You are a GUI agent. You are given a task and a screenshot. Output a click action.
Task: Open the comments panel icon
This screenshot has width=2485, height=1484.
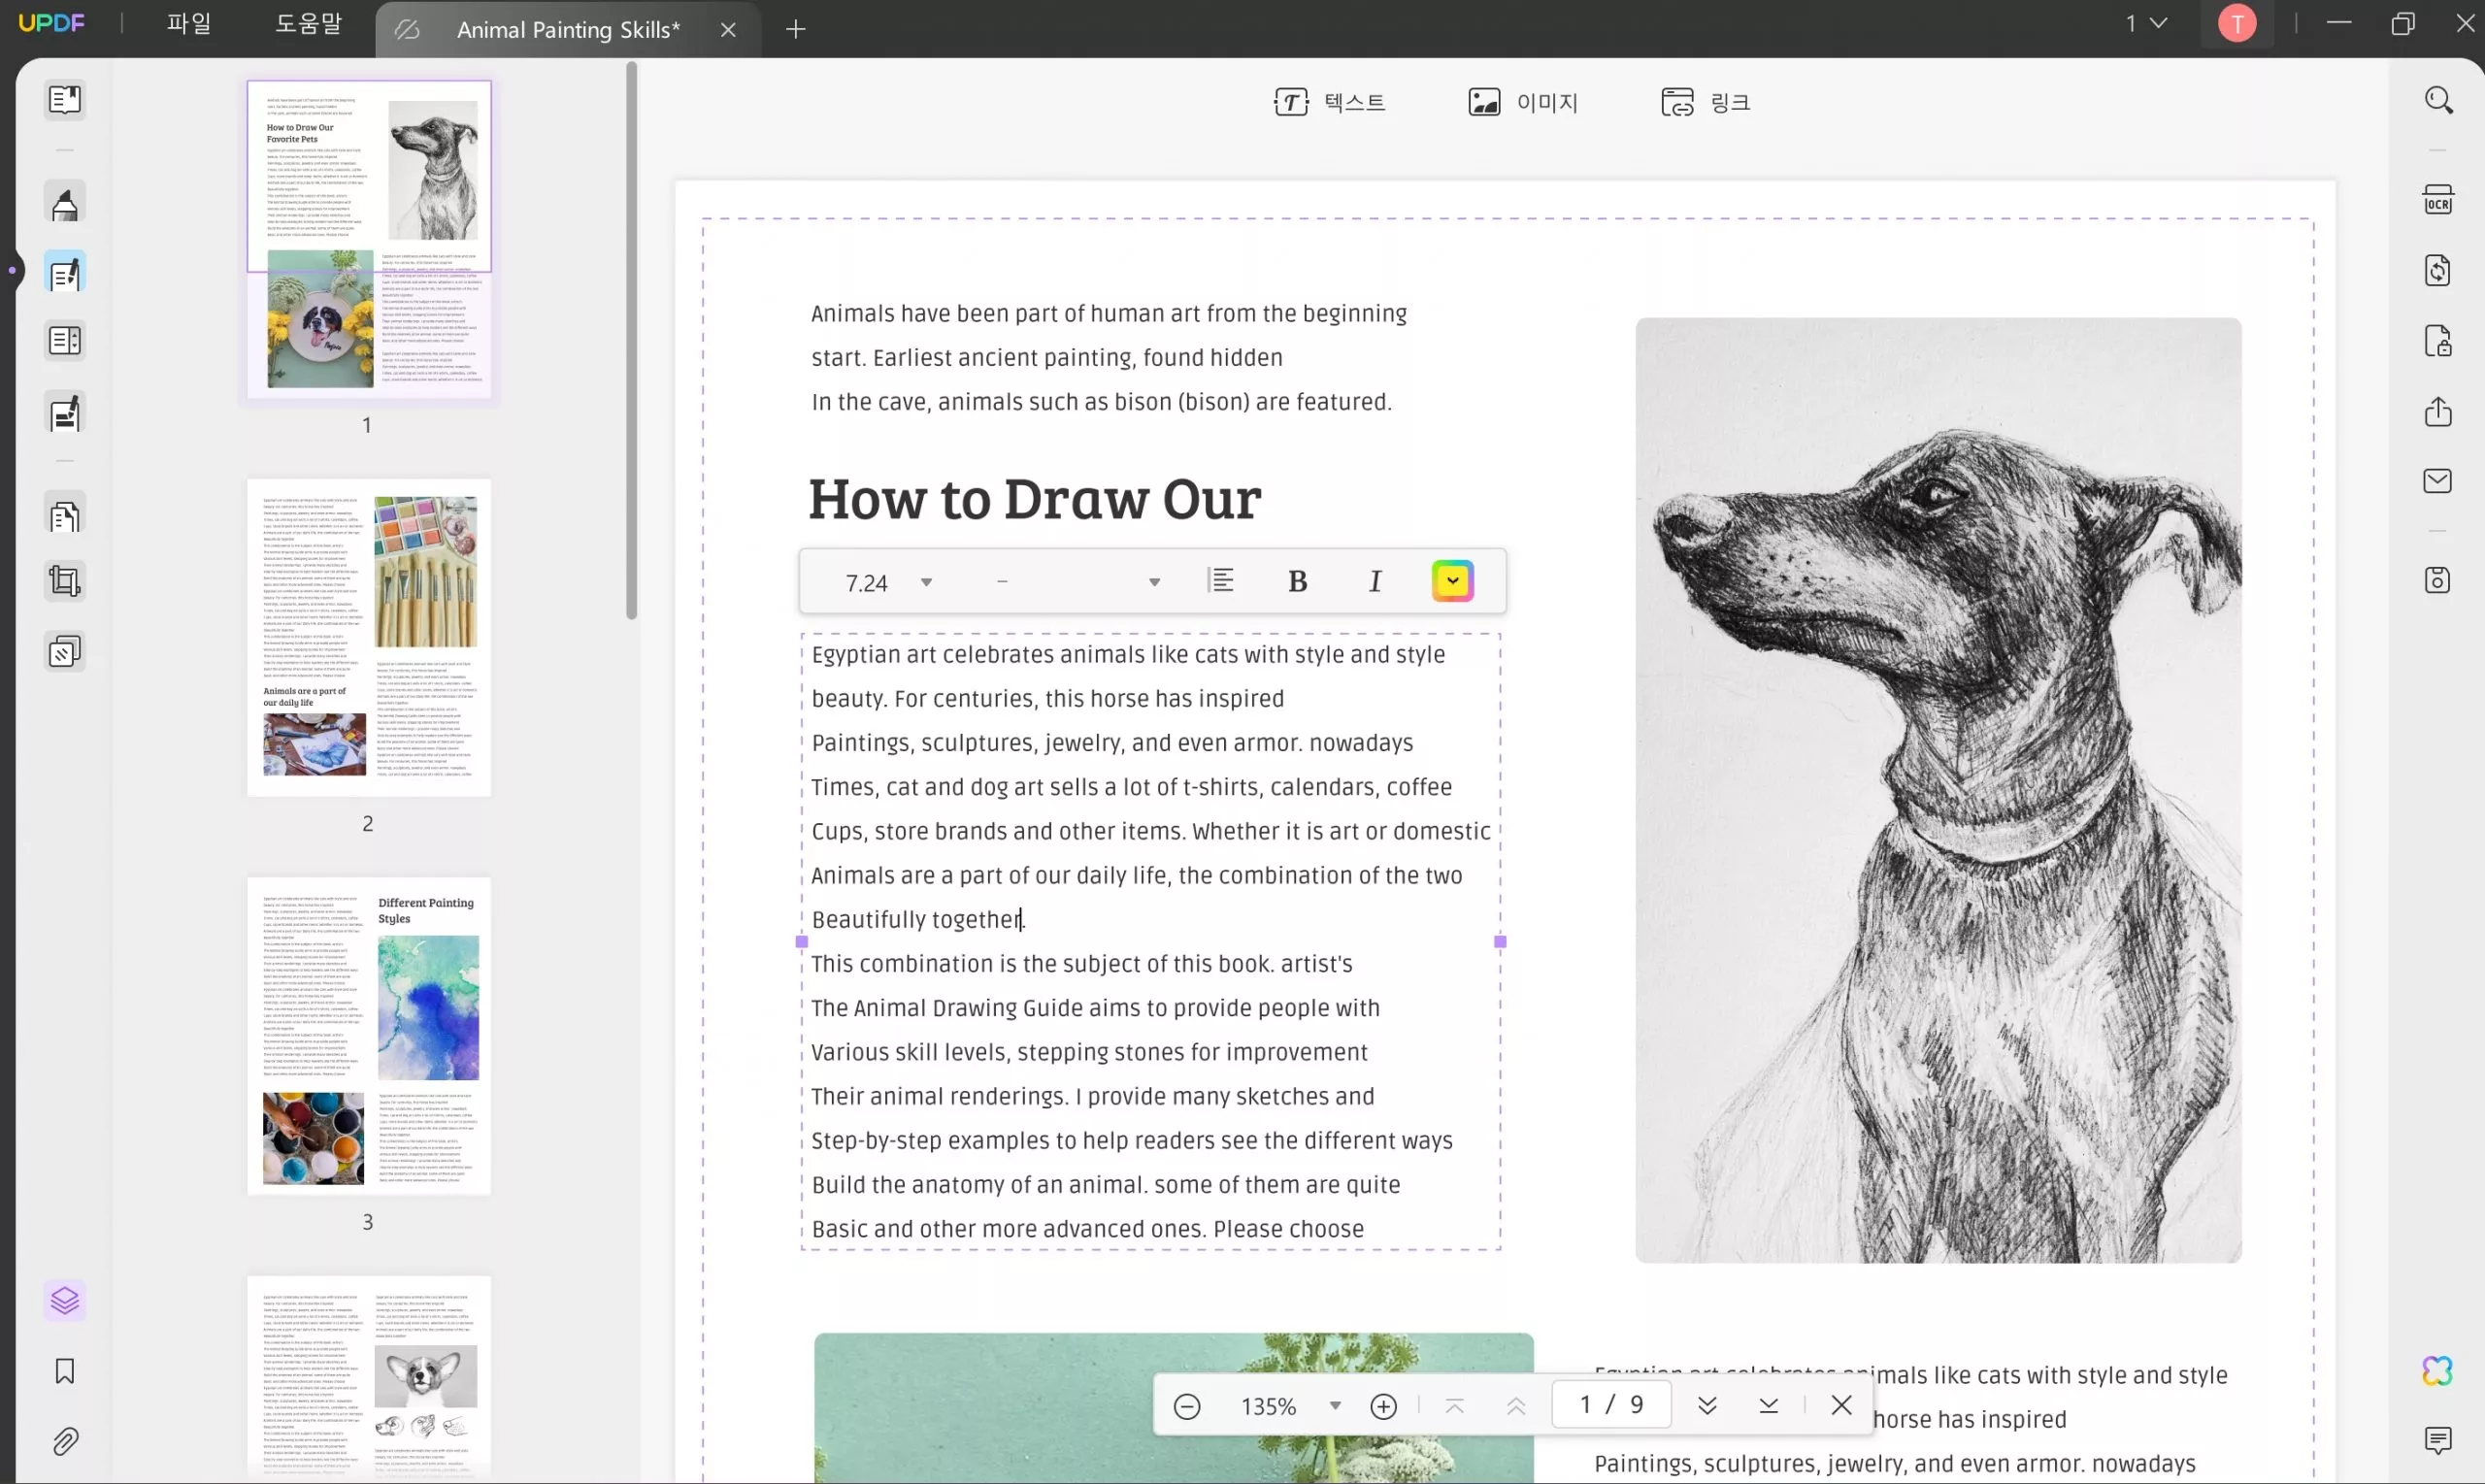2438,1440
